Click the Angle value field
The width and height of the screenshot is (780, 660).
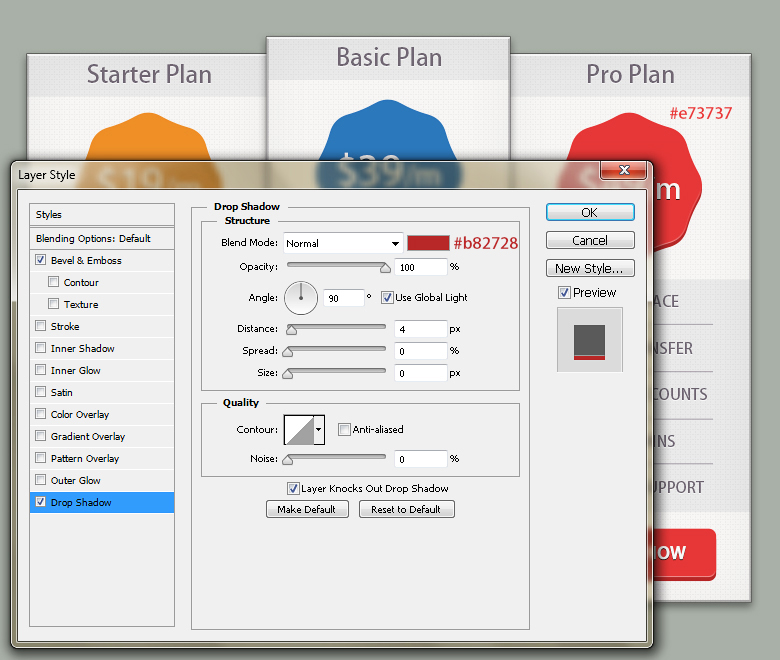344,298
